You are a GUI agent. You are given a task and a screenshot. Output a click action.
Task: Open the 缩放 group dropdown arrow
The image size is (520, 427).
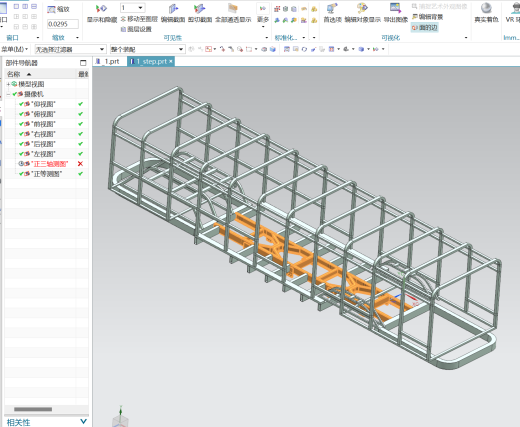77,38
